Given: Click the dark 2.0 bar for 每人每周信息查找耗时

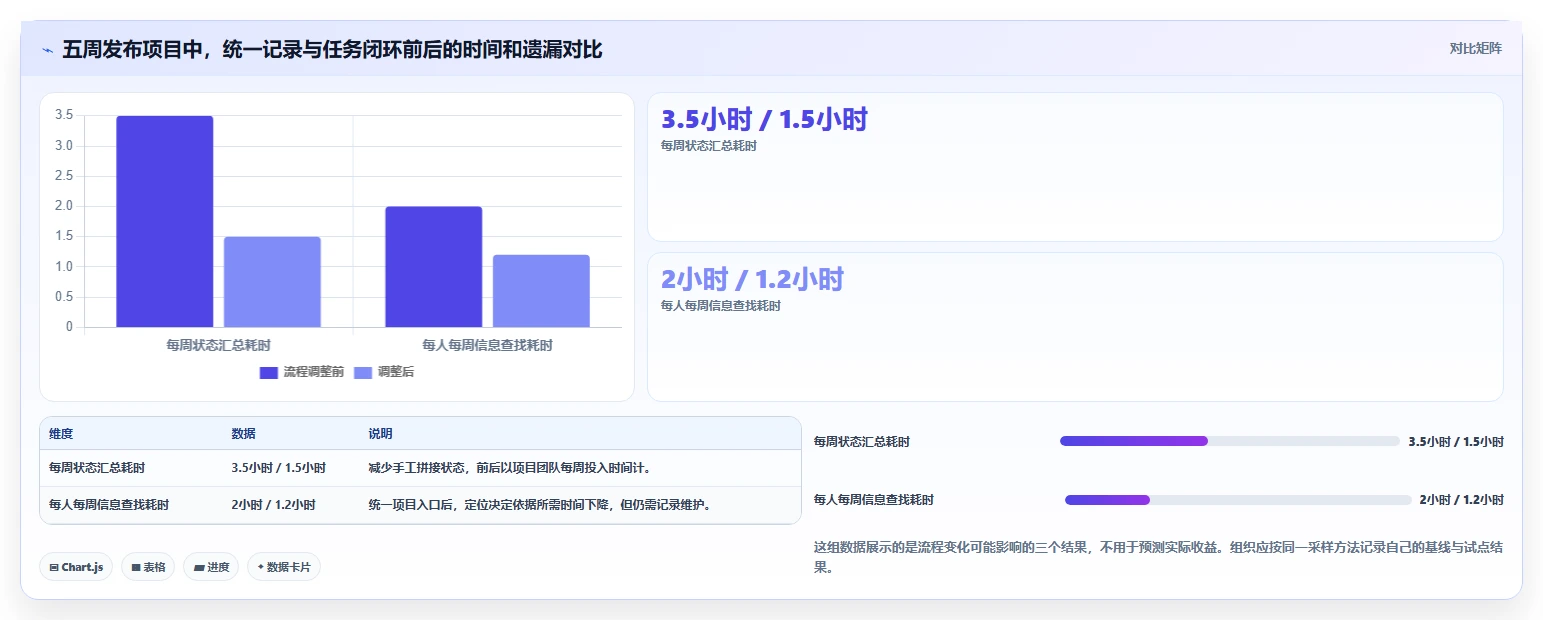Looking at the screenshot, I should [434, 267].
